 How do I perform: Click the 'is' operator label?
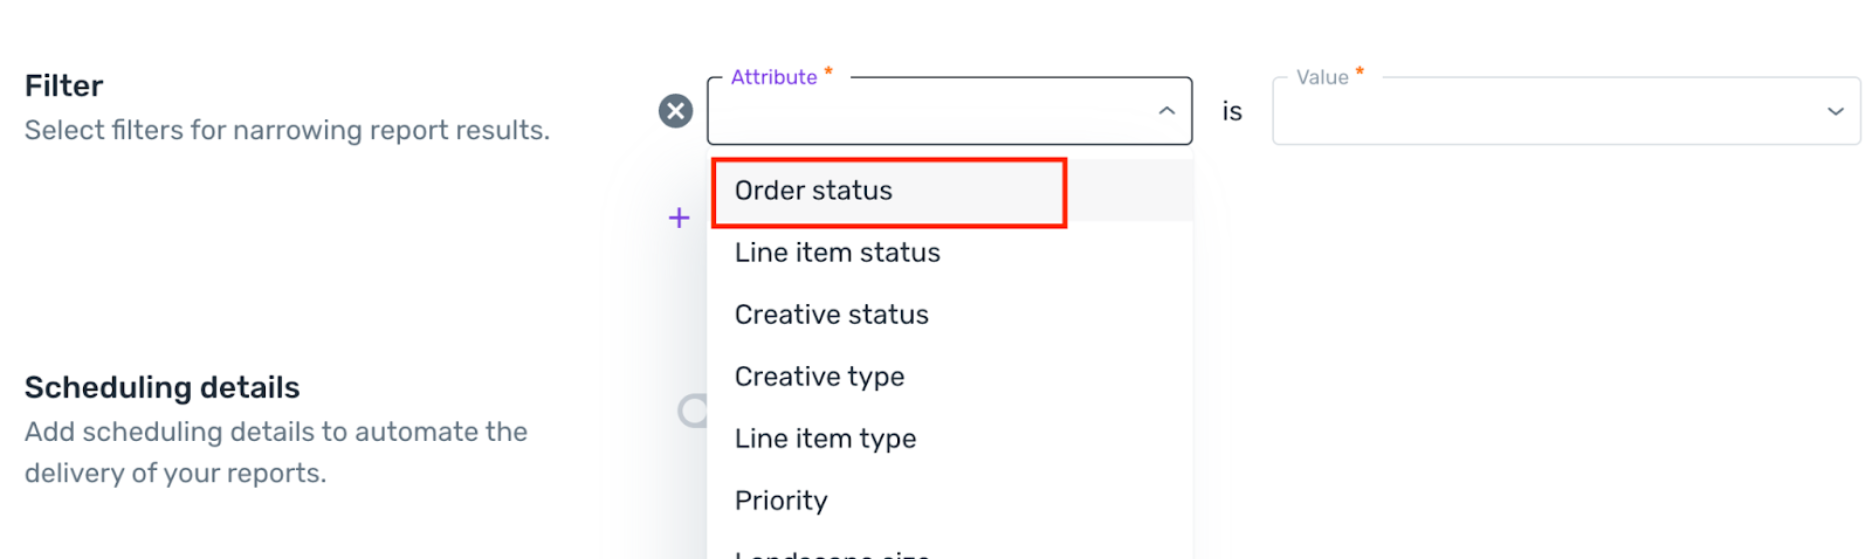point(1232,111)
